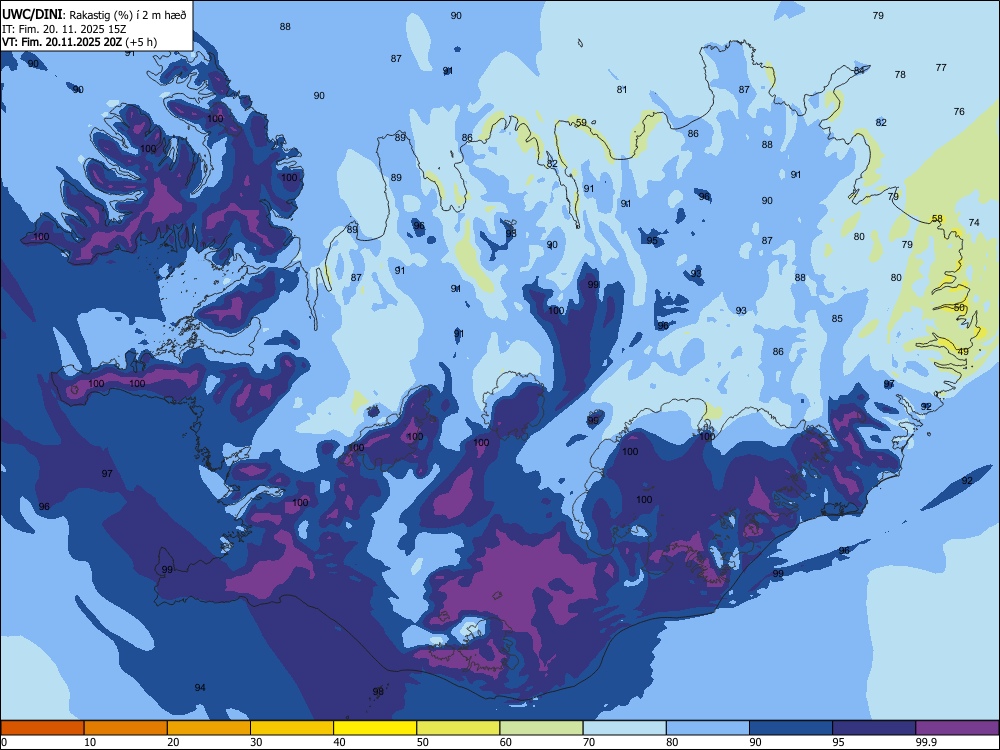Click the light blue 80–90 legend swatch
This screenshot has height=750, width=1000.
707,728
